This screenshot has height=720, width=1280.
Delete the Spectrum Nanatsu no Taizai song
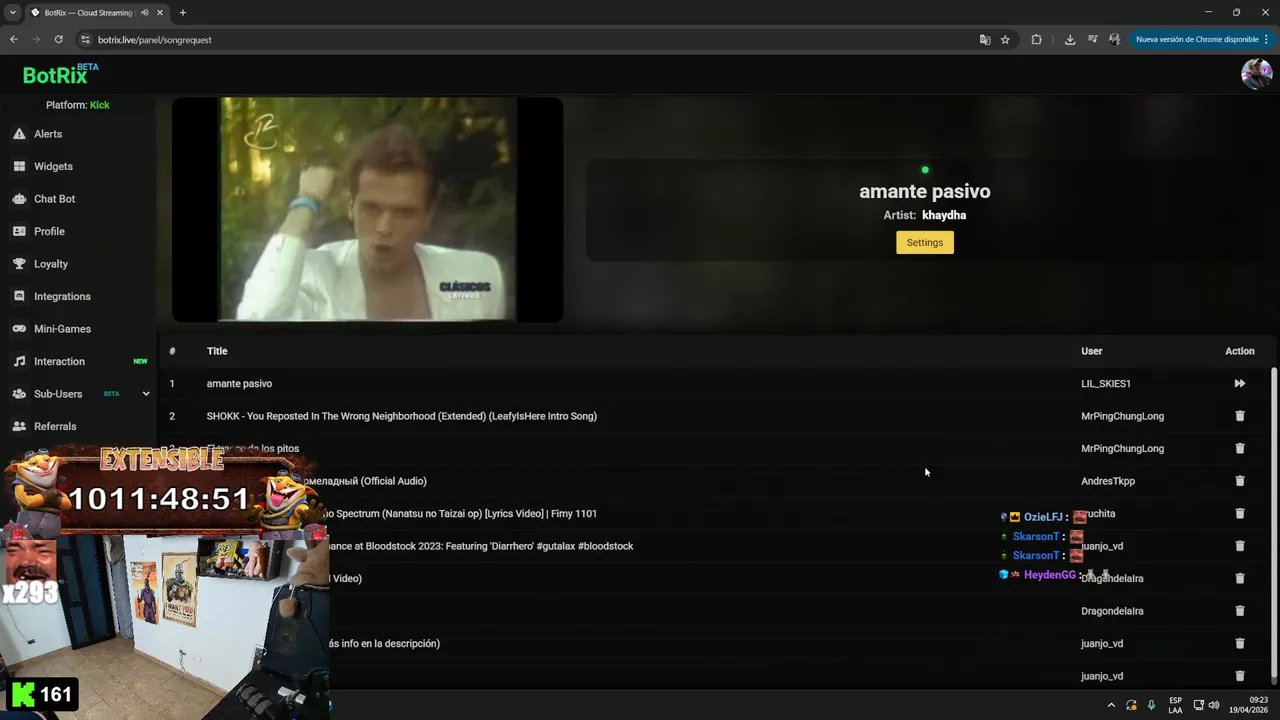pyautogui.click(x=1239, y=513)
